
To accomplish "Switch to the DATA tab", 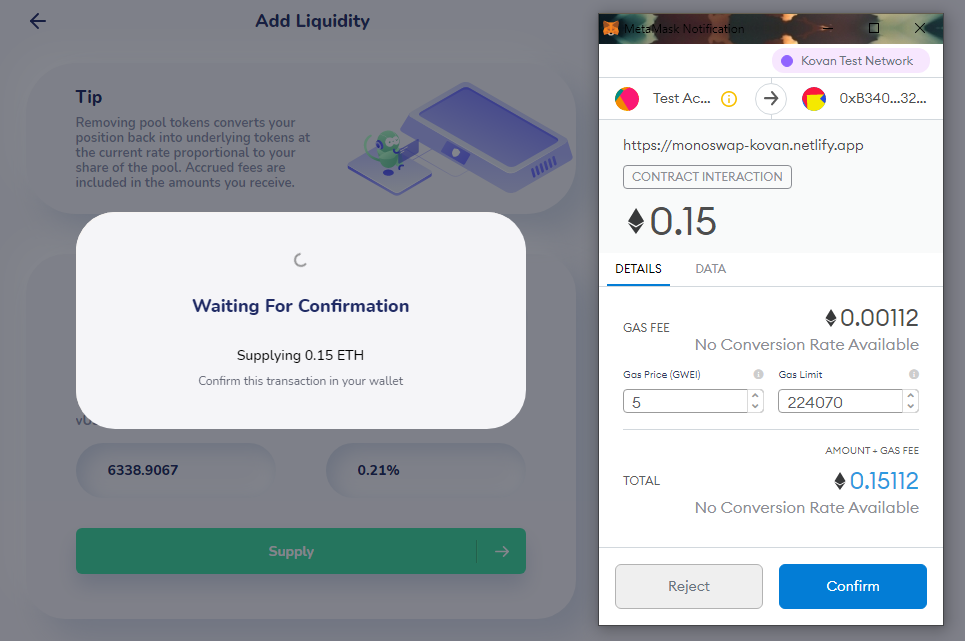I will (x=710, y=269).
